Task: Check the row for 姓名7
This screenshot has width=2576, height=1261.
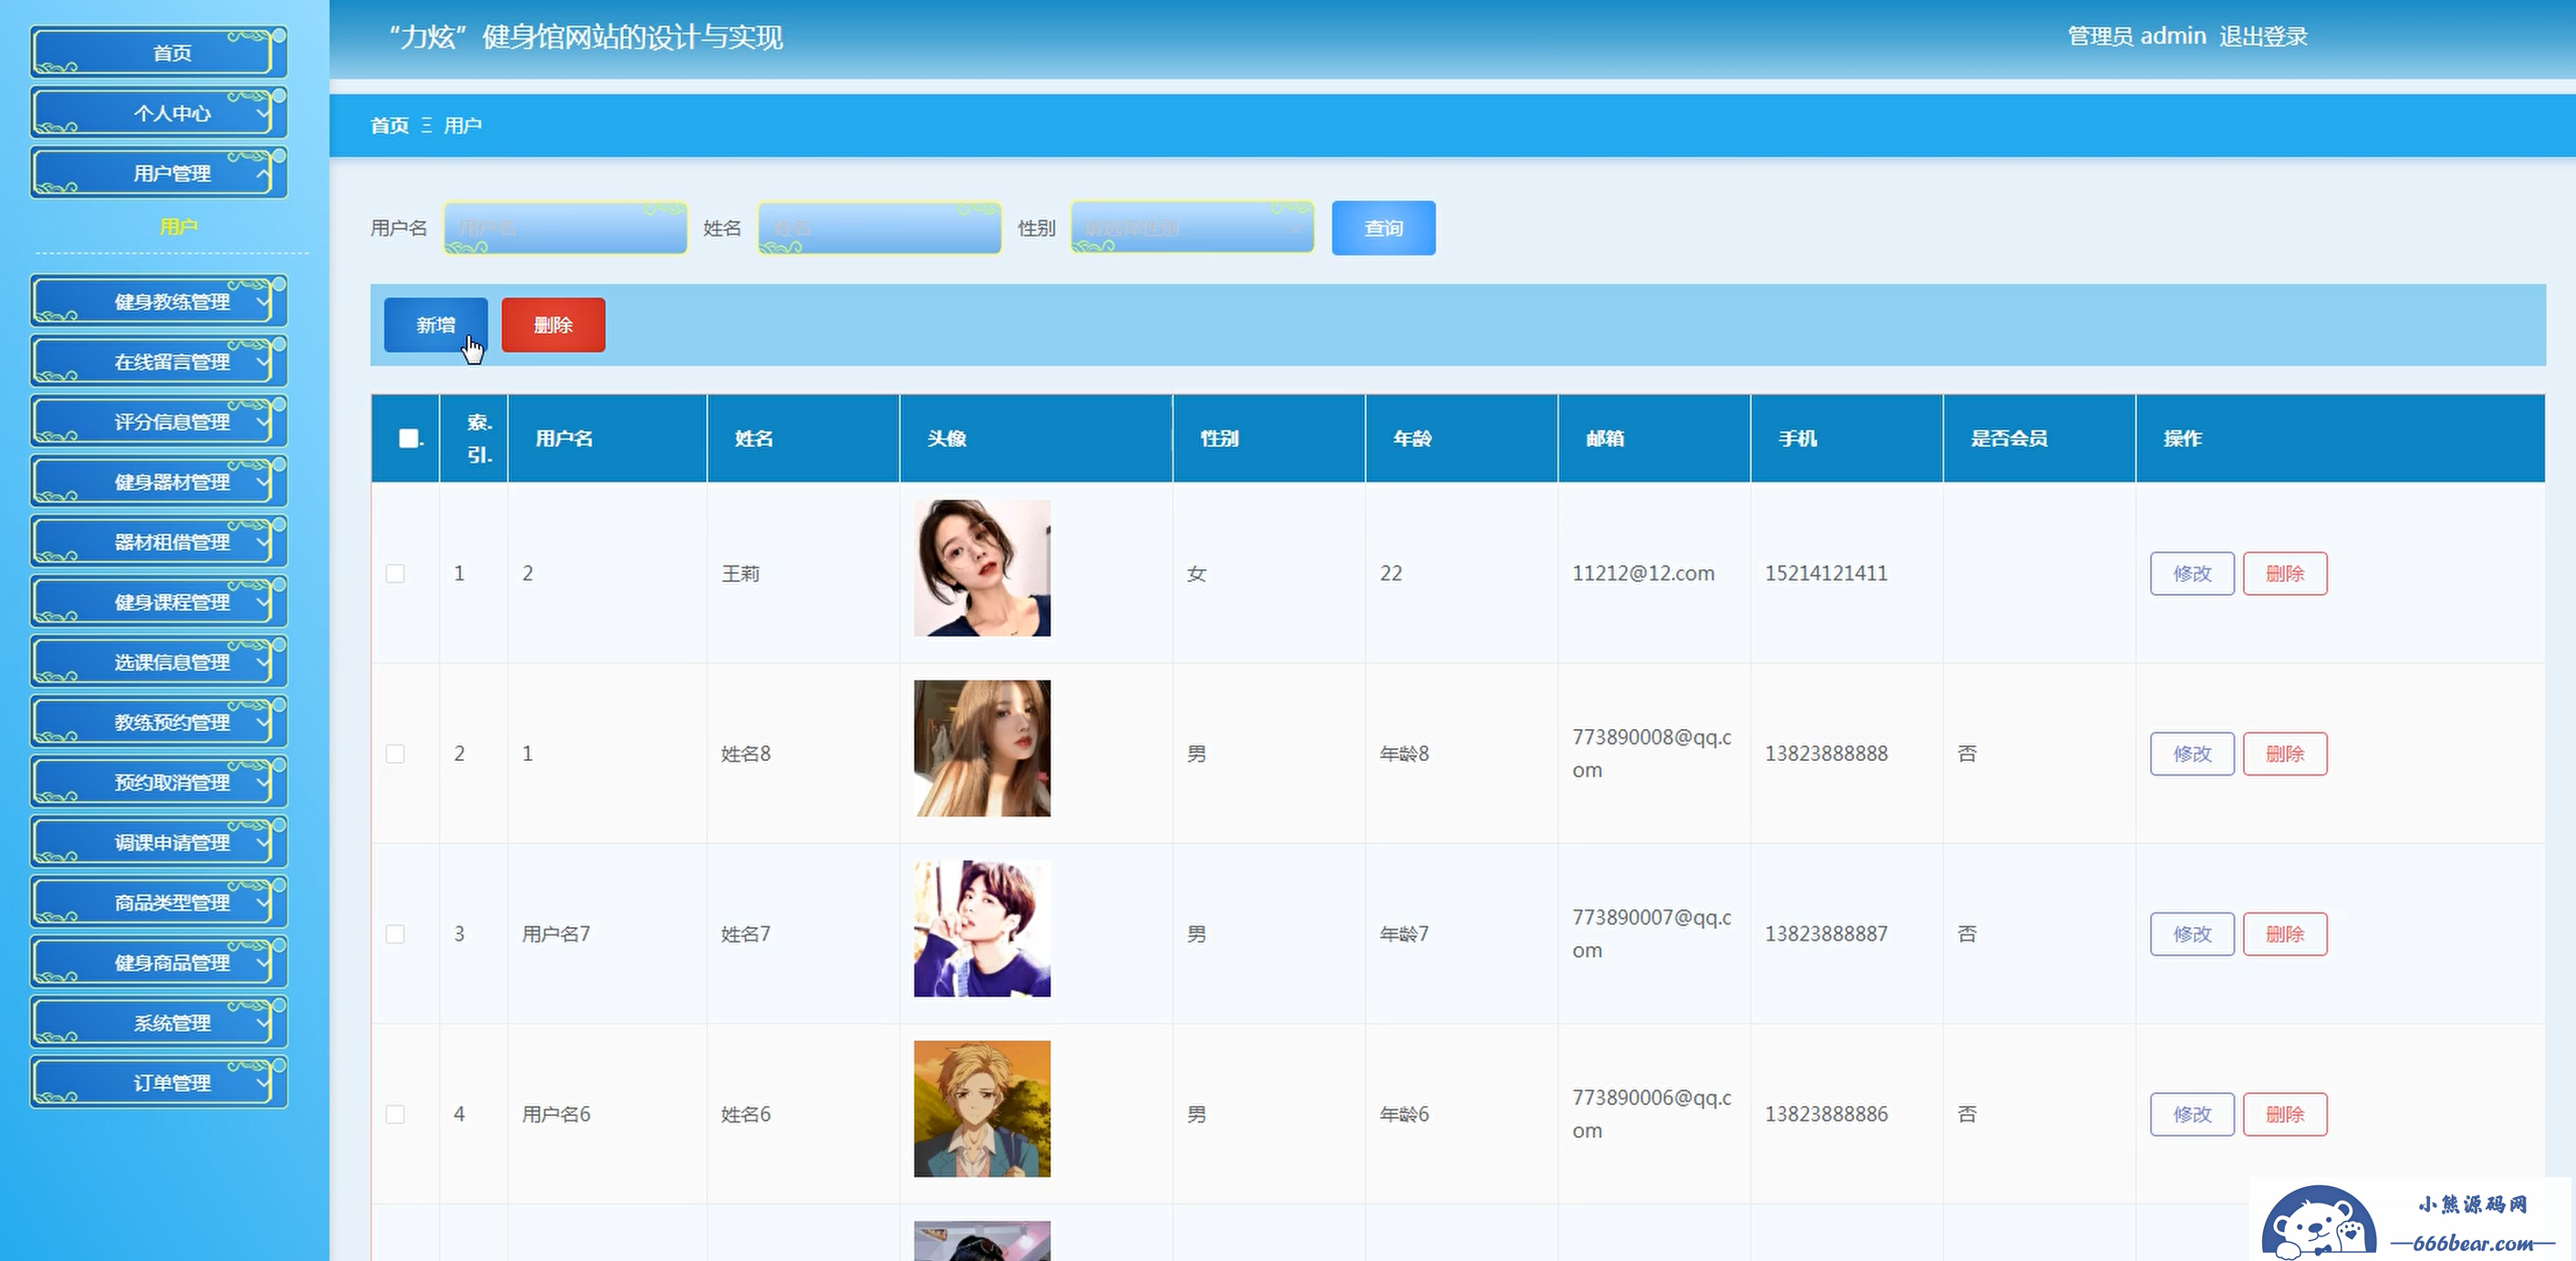Action: point(395,933)
